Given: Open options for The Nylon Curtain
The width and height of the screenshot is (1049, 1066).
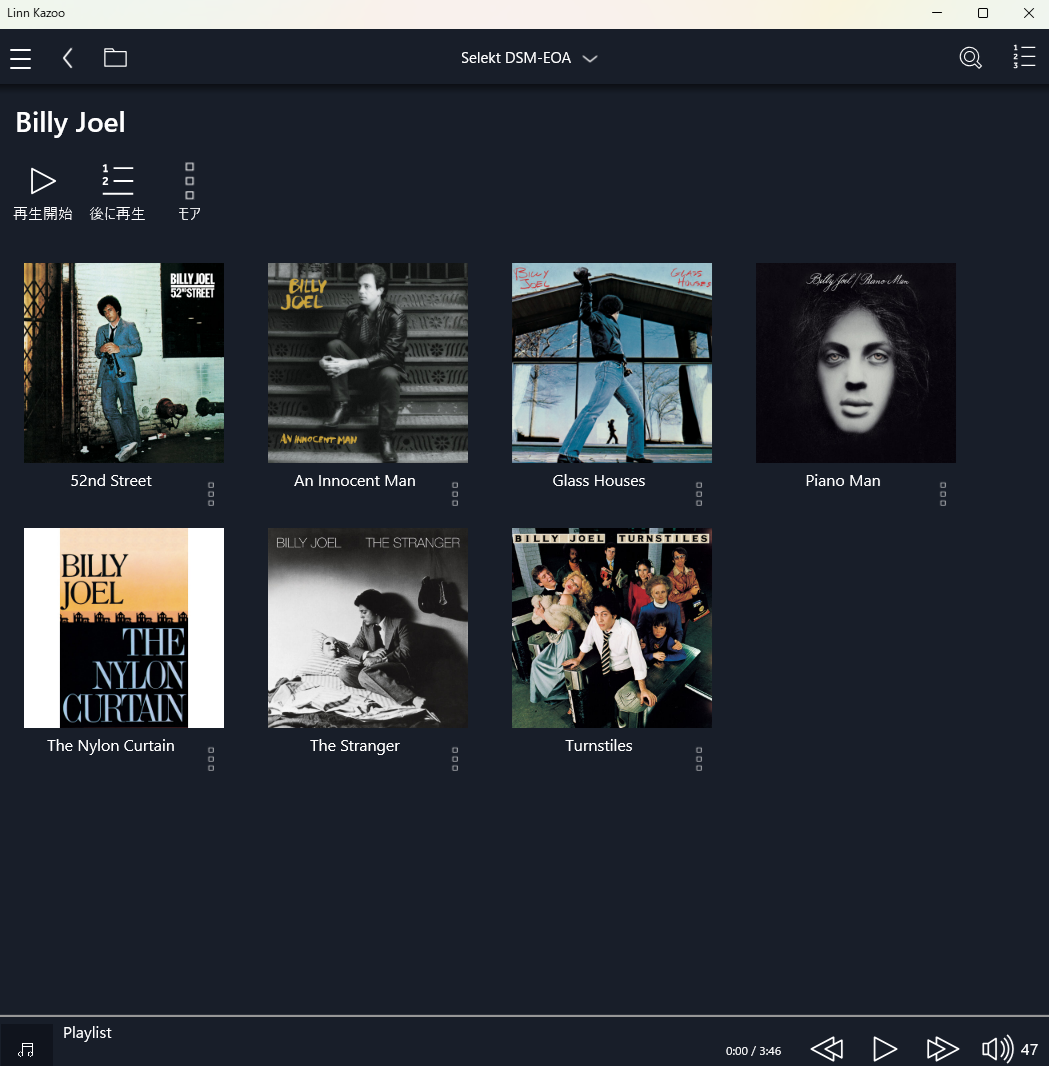Looking at the screenshot, I should (x=211, y=759).
